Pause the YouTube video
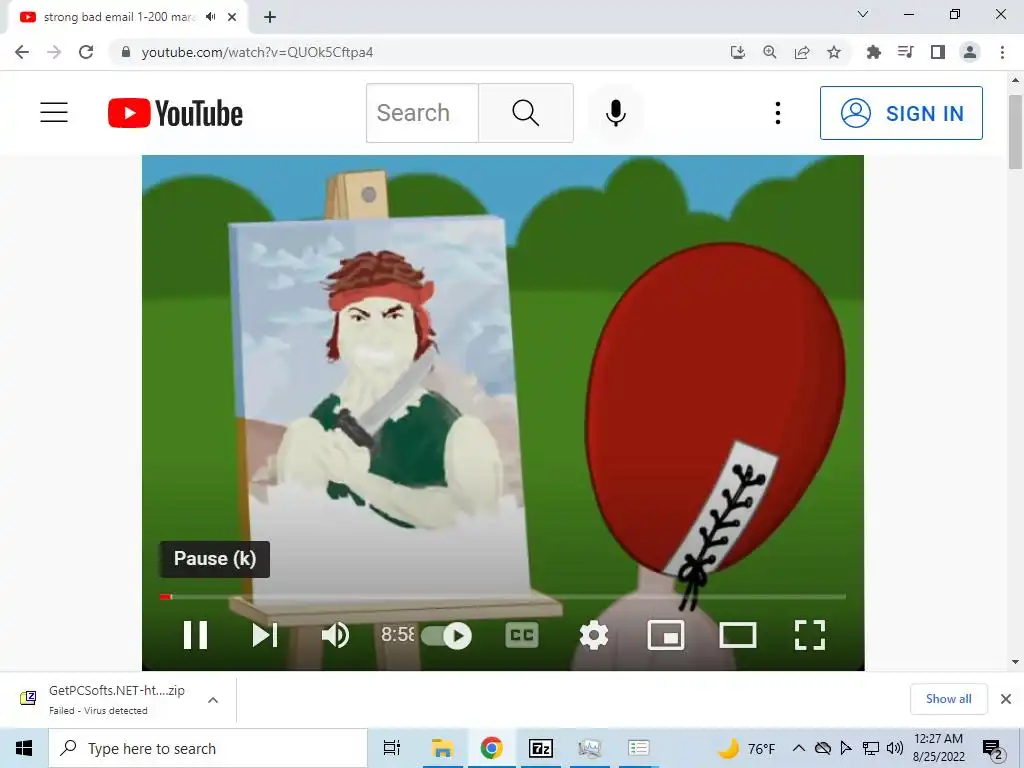 [195, 635]
